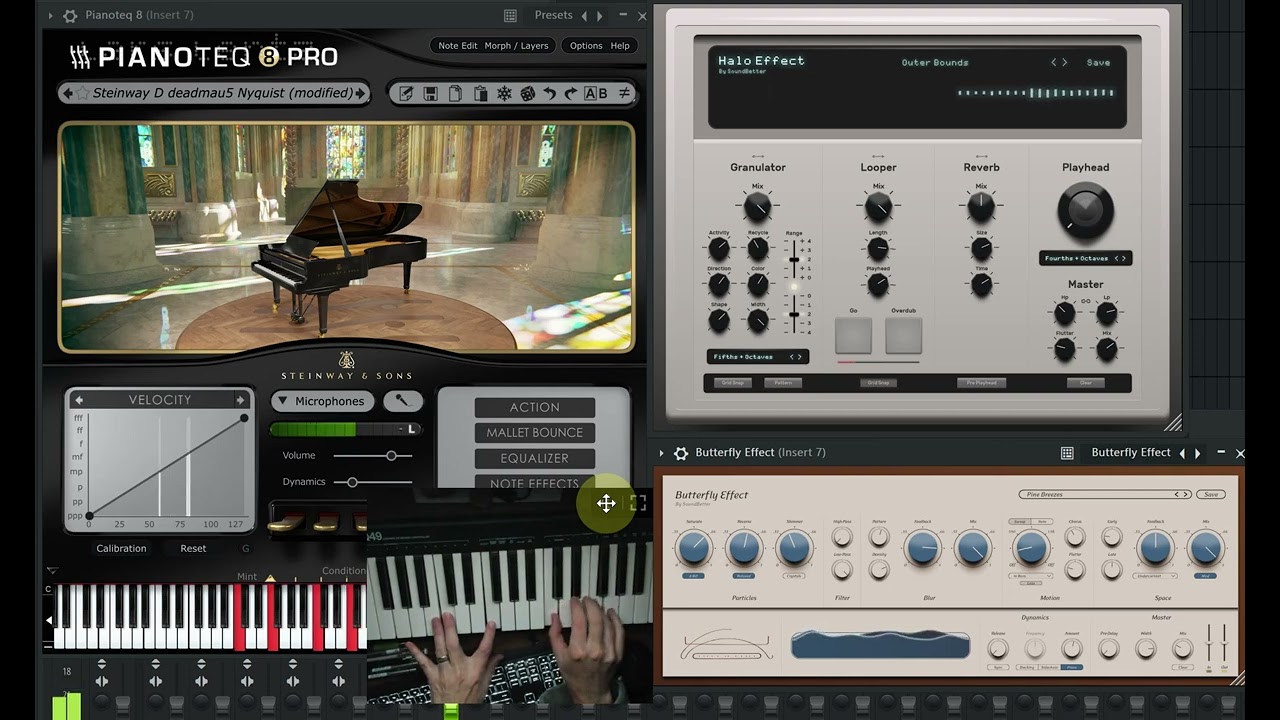Image resolution: width=1280 pixels, height=720 pixels.
Task: Open the EQUALIZER panel button
Action: pos(535,458)
